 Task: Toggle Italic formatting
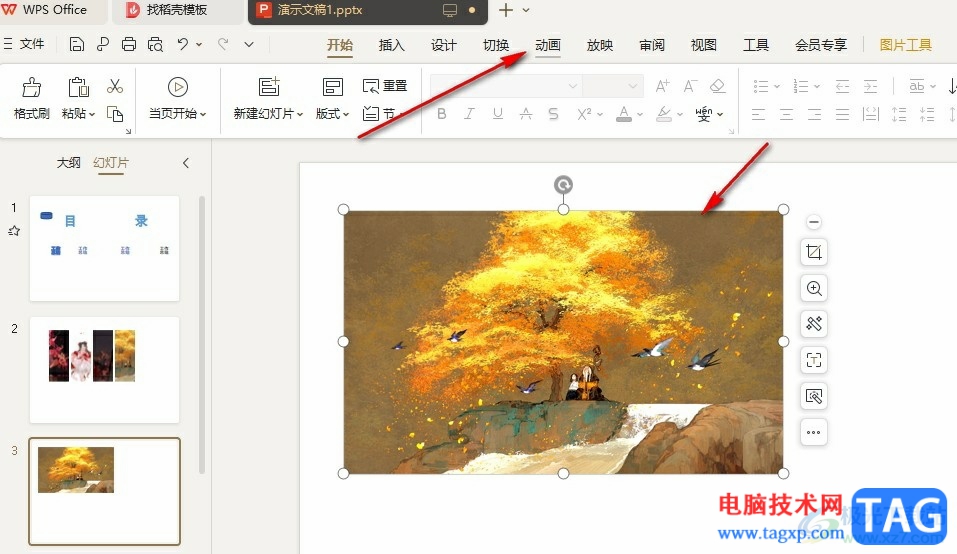tap(469, 113)
